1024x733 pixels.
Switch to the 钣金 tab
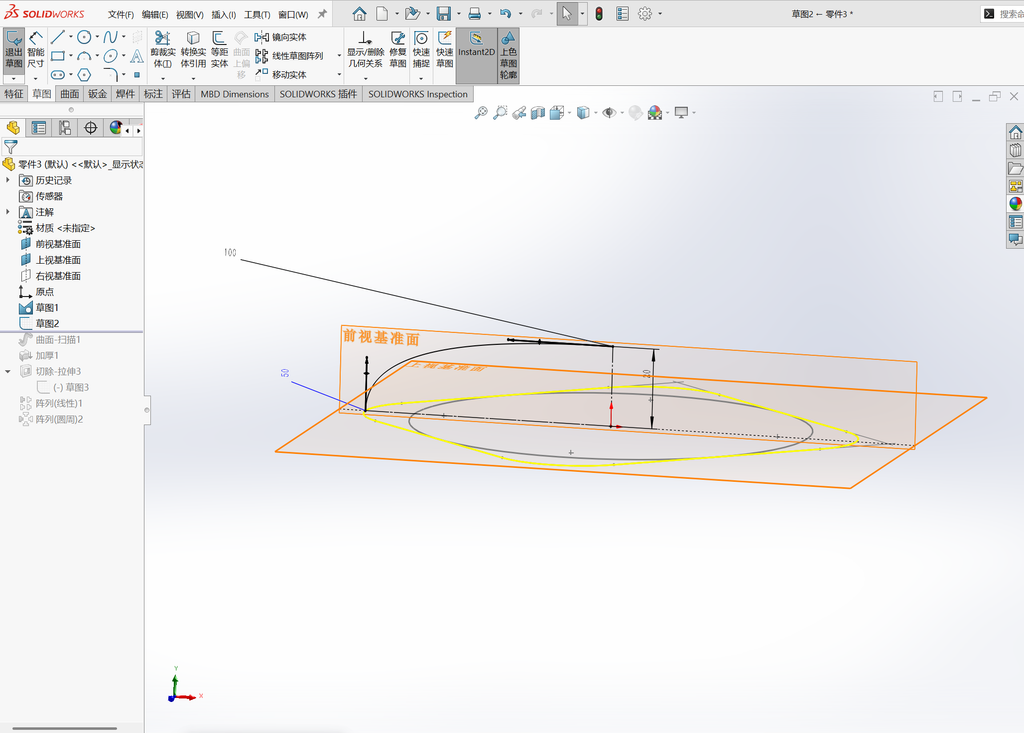[97, 94]
